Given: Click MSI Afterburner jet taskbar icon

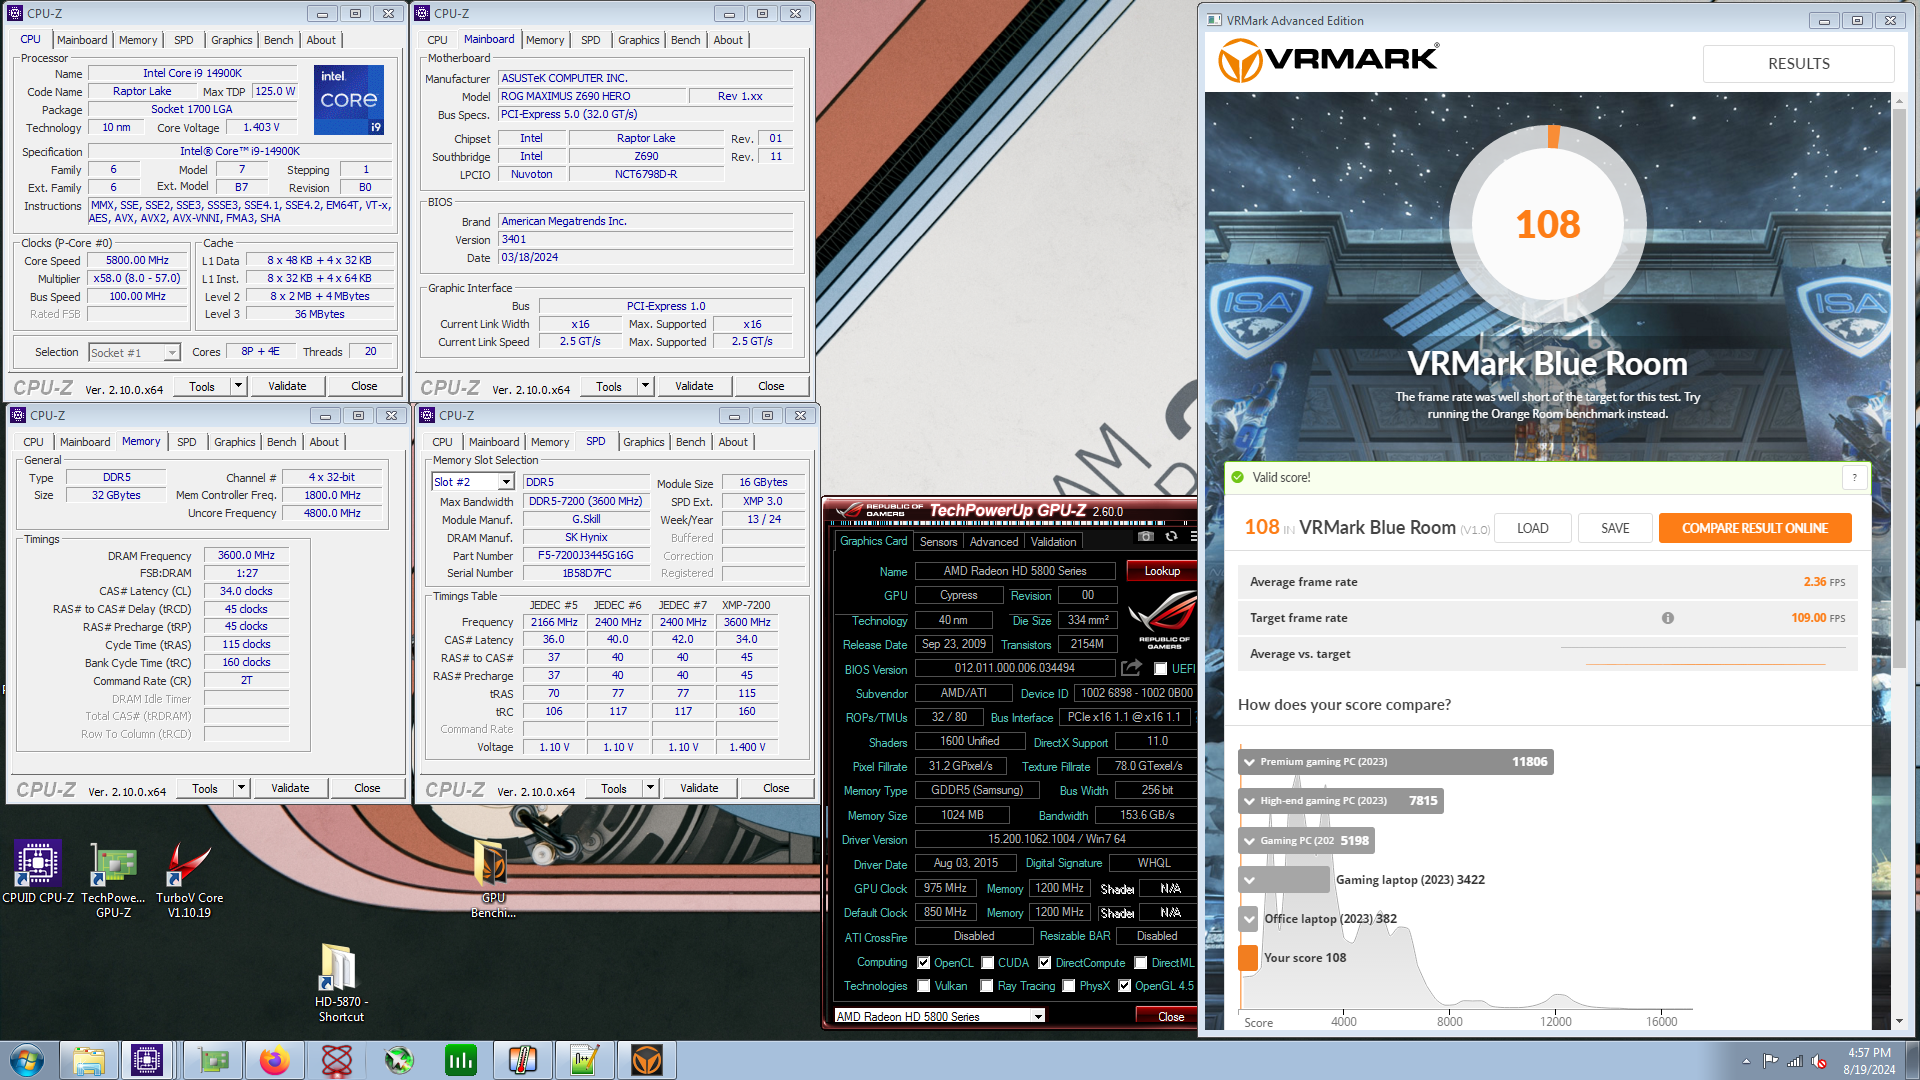Looking at the screenshot, I should pyautogui.click(x=399, y=1060).
